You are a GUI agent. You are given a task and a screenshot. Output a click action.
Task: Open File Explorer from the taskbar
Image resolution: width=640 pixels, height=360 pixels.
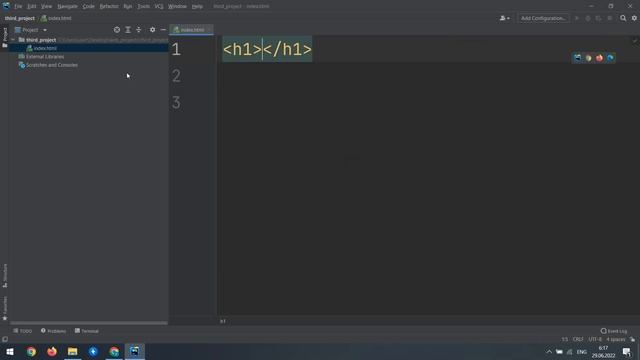tap(73, 351)
